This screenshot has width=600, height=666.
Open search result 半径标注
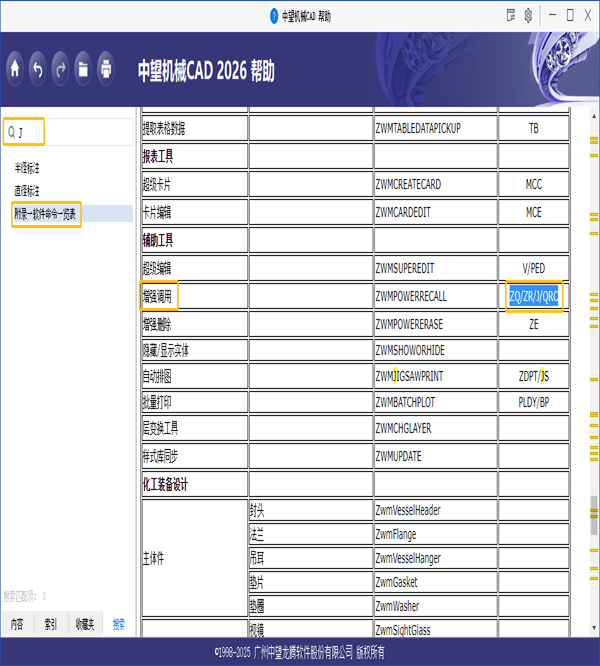pyautogui.click(x=27, y=168)
